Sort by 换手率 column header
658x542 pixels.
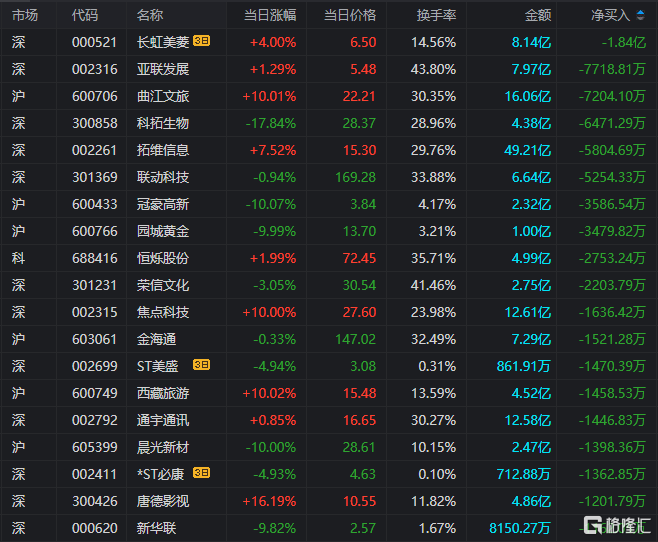(x=436, y=16)
